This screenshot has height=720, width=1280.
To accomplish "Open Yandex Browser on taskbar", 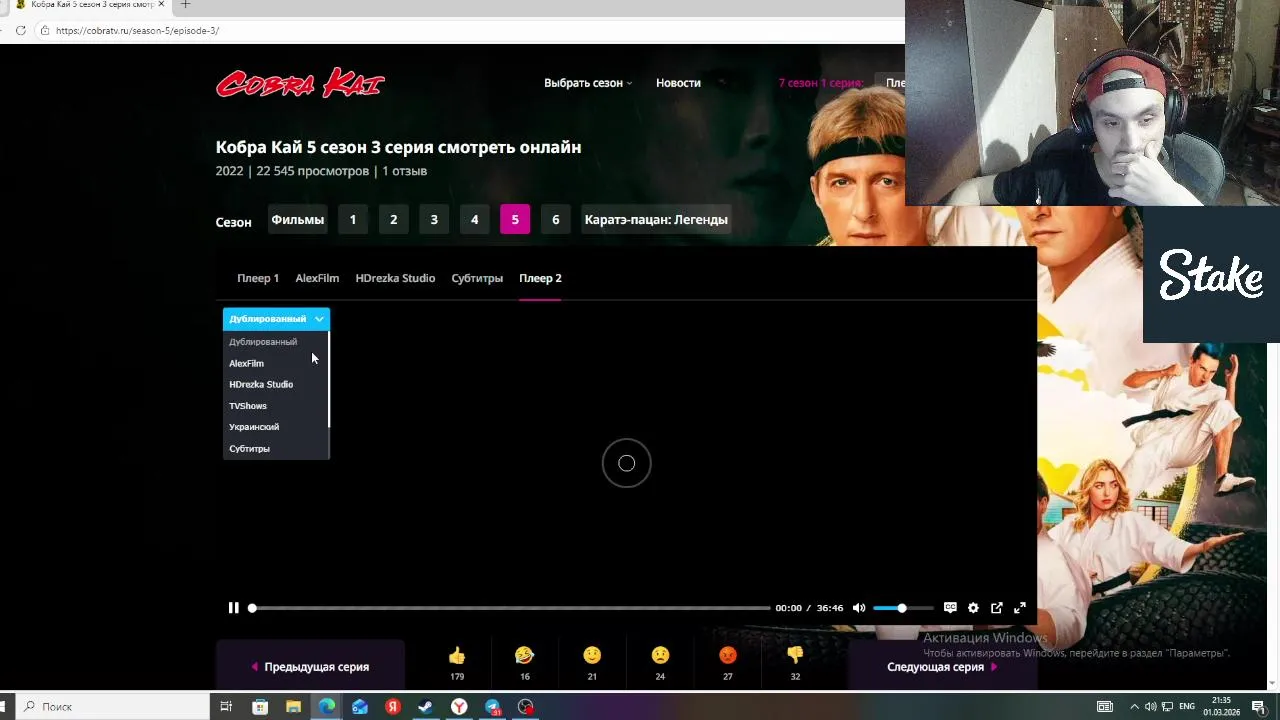I will 459,707.
